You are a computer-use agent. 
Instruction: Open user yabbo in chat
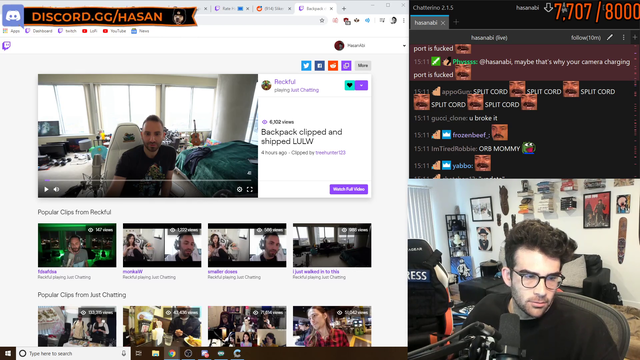462,166
